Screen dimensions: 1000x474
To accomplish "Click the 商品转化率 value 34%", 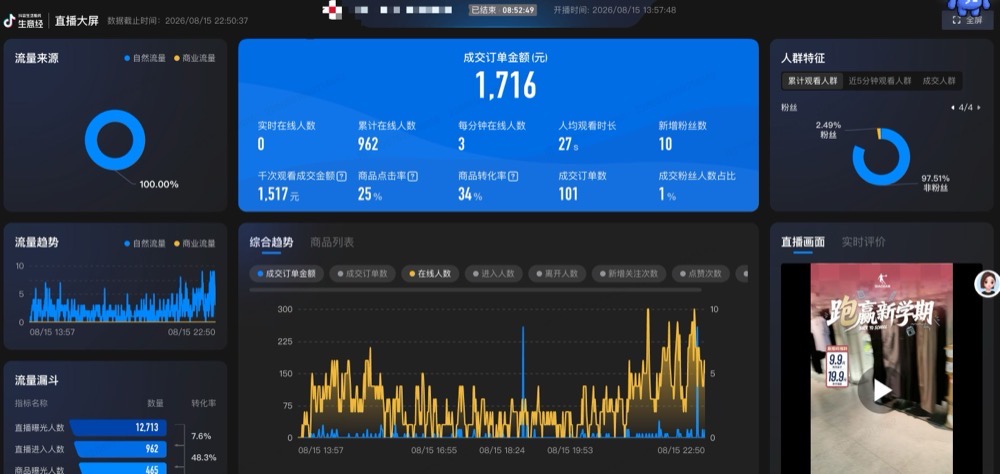I will (x=470, y=195).
